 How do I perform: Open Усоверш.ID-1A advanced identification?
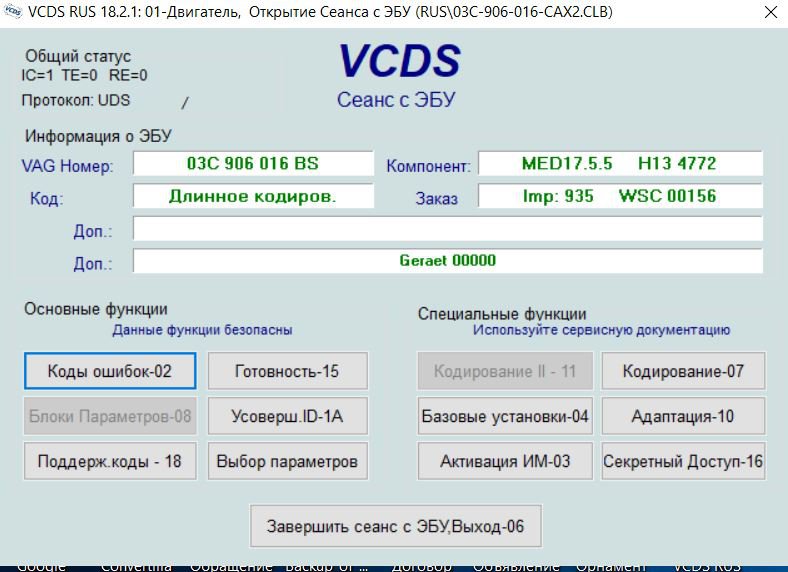[288, 416]
